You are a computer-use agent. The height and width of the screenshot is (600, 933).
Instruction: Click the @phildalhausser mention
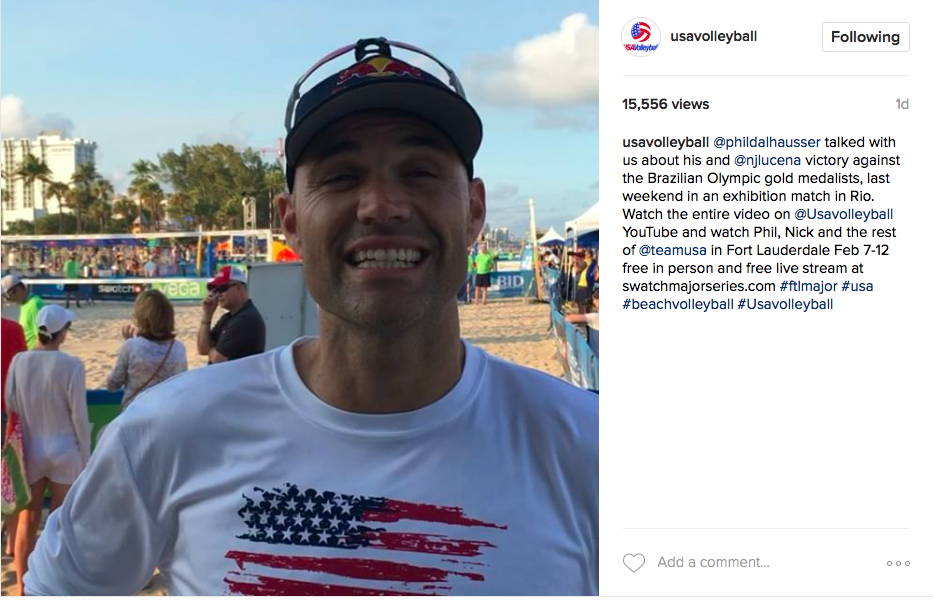pos(766,142)
